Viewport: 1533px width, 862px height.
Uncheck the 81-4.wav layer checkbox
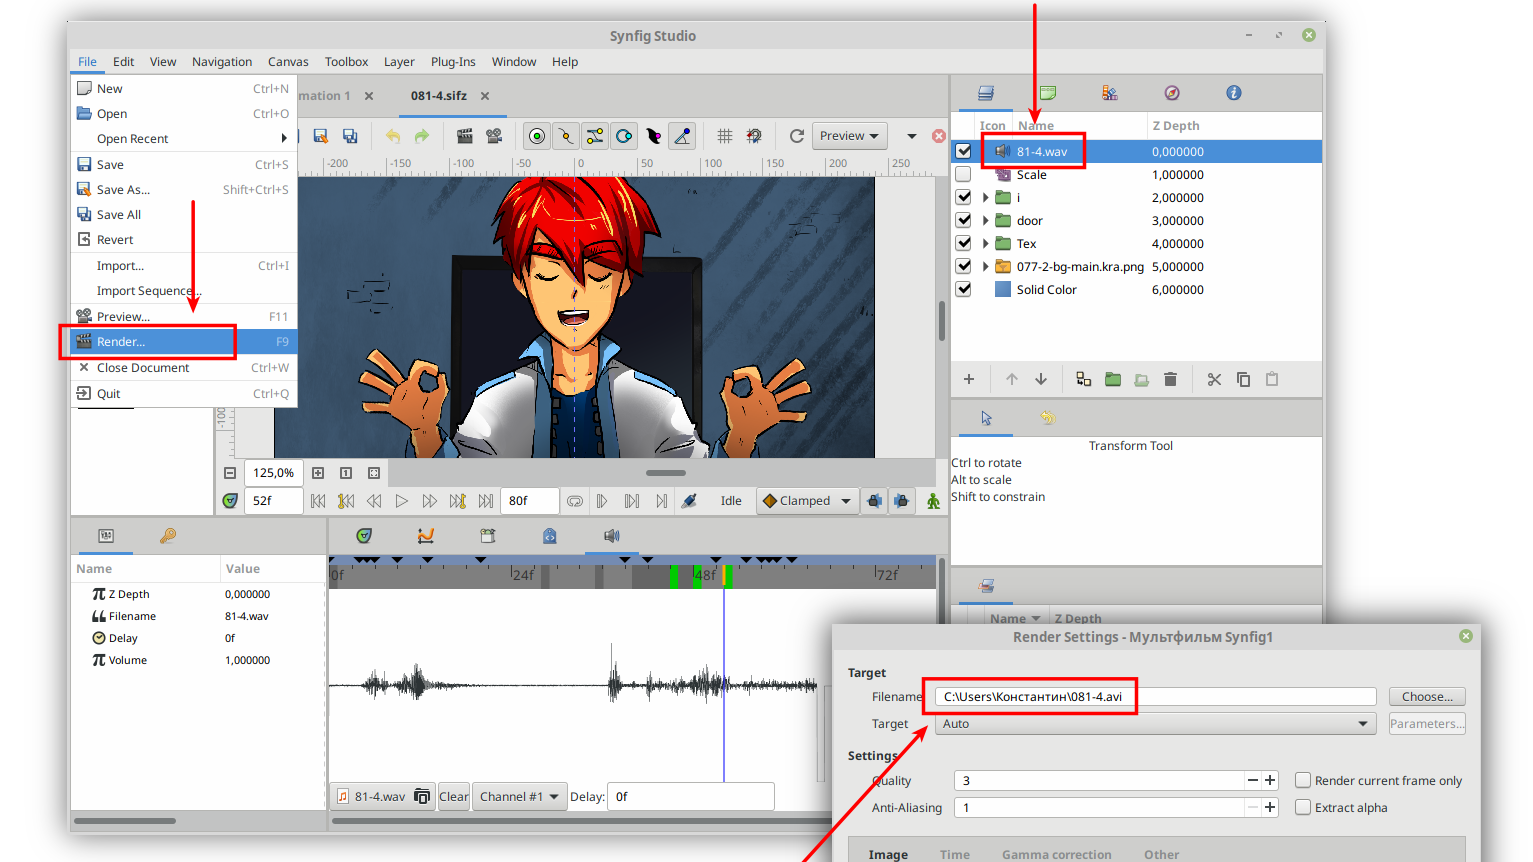point(963,151)
